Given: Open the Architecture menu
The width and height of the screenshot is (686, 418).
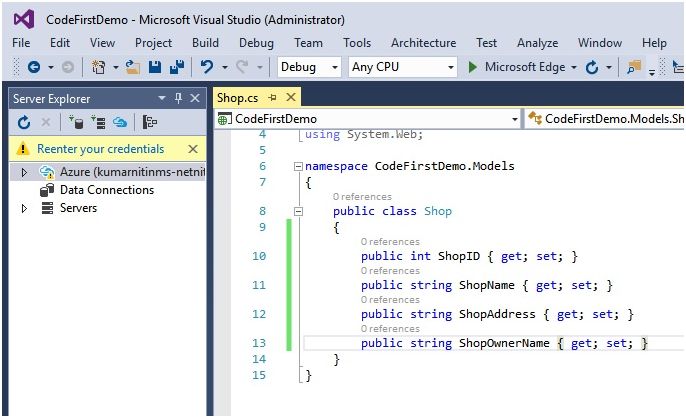Looking at the screenshot, I should coord(424,43).
